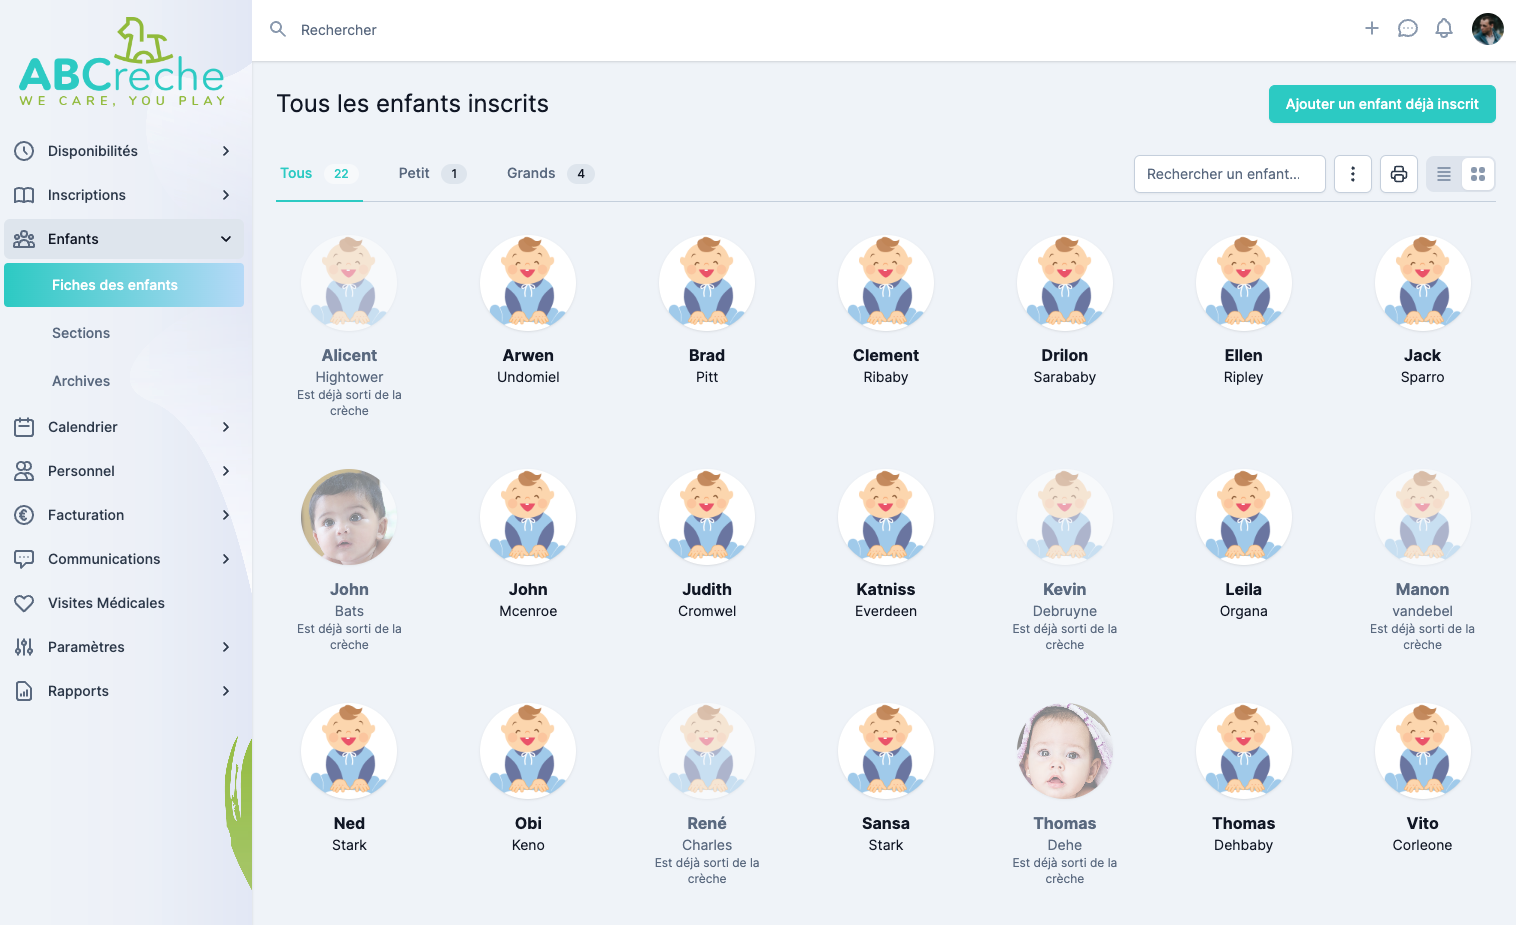The image size is (1516, 925).
Task: Open the three-dot more options menu
Action: coord(1353,174)
